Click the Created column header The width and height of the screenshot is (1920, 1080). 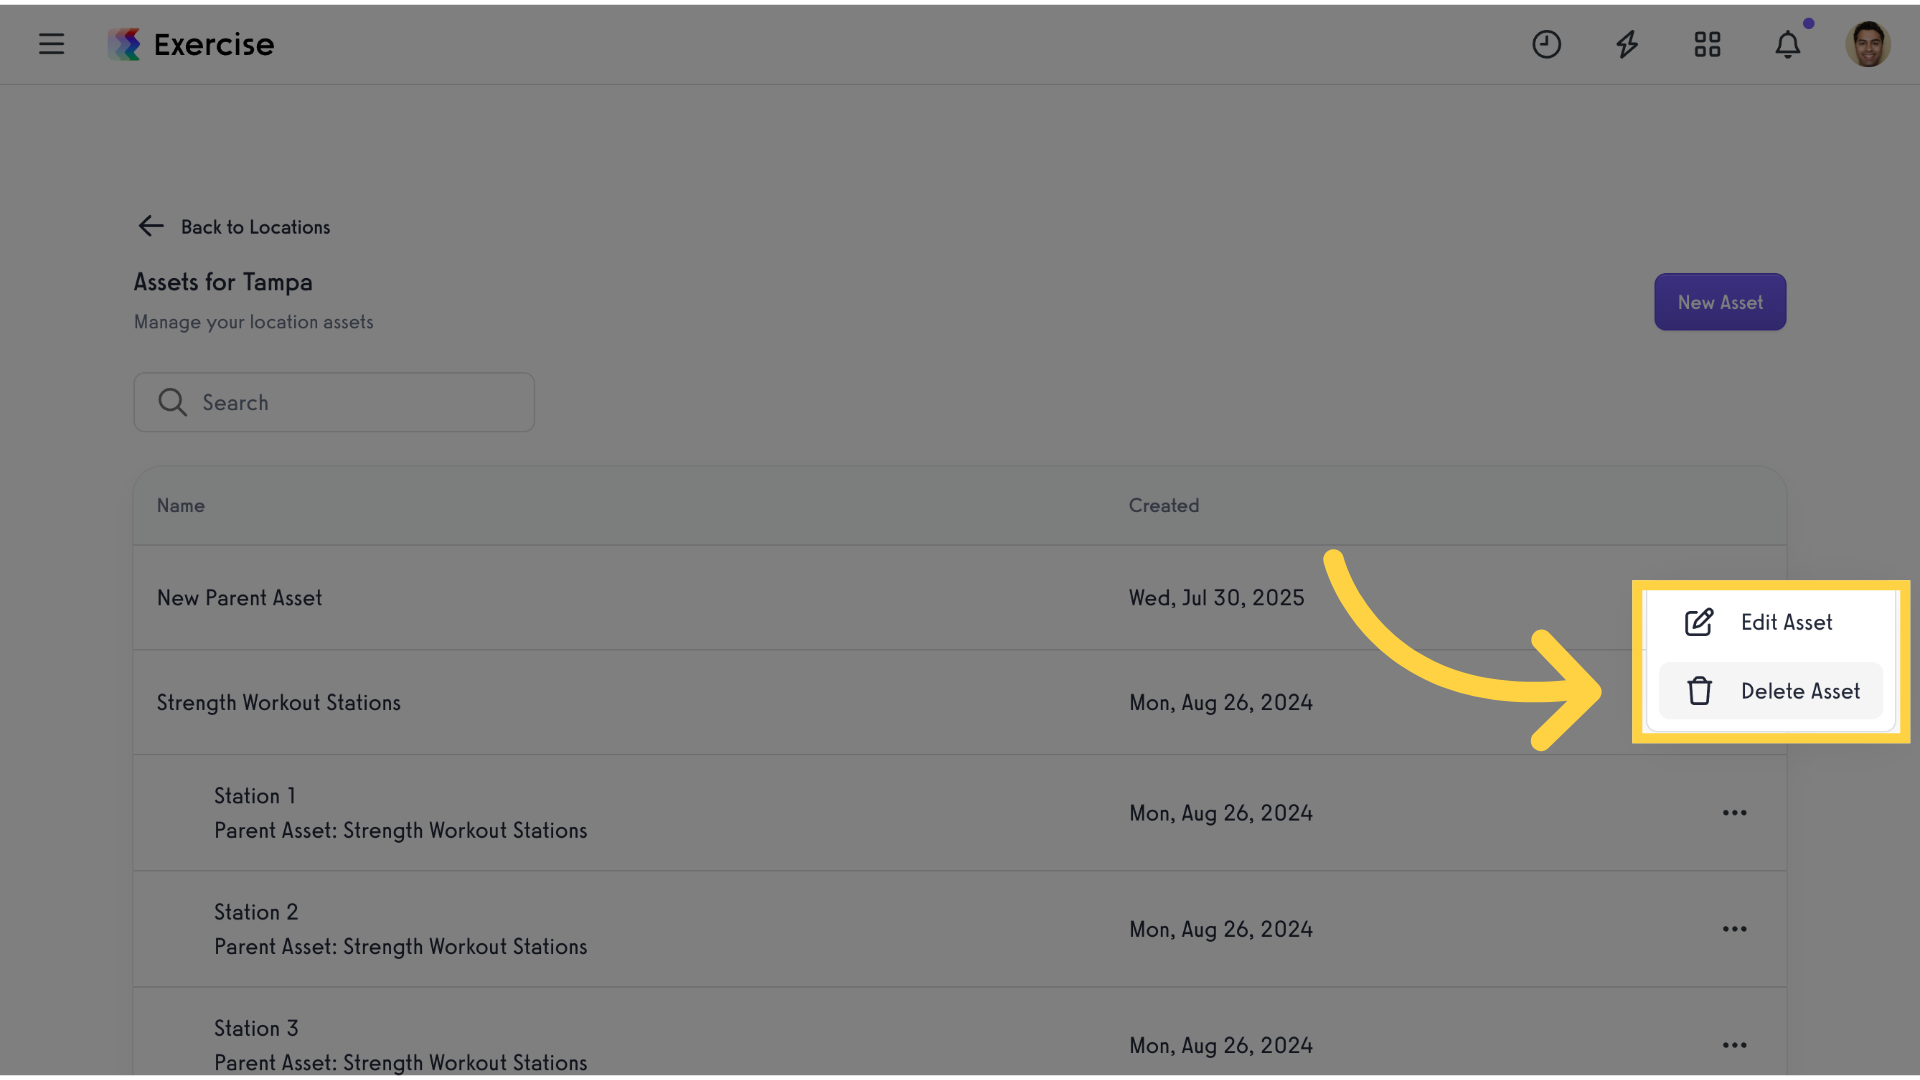click(x=1164, y=506)
